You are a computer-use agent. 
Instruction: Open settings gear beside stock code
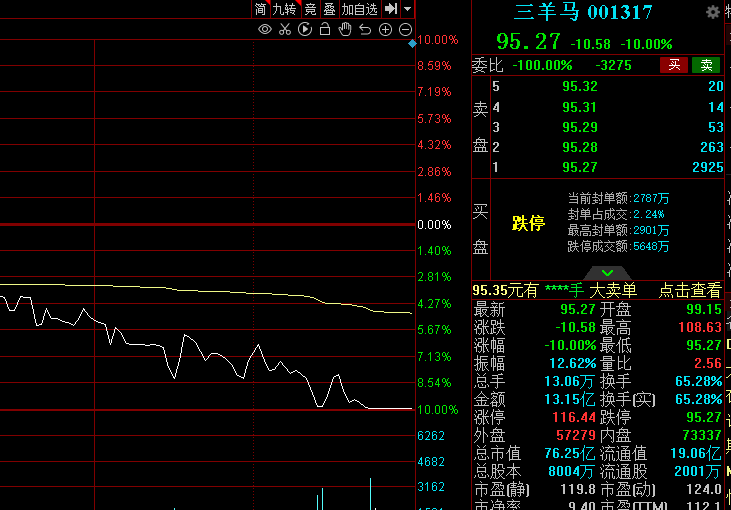[x=713, y=12]
